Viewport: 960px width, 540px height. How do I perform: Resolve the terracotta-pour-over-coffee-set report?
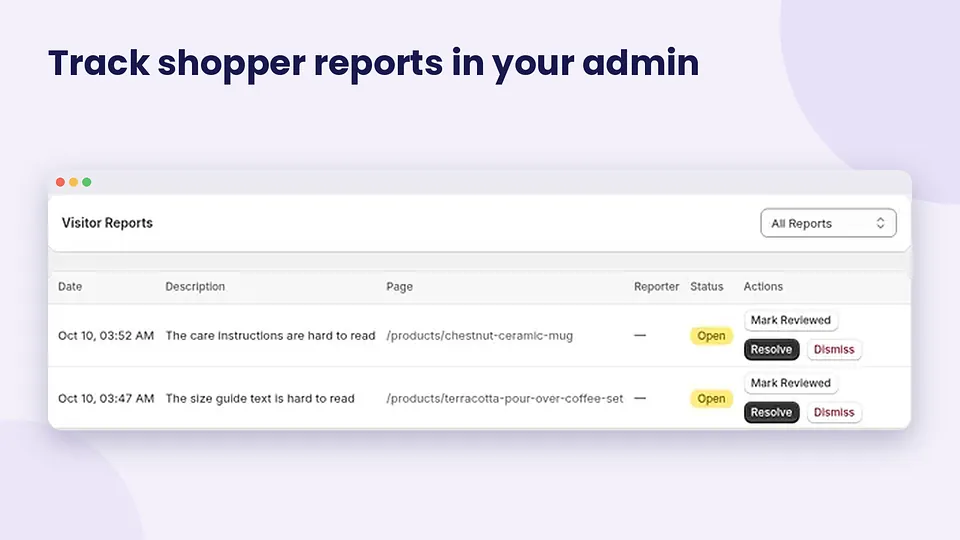(771, 413)
